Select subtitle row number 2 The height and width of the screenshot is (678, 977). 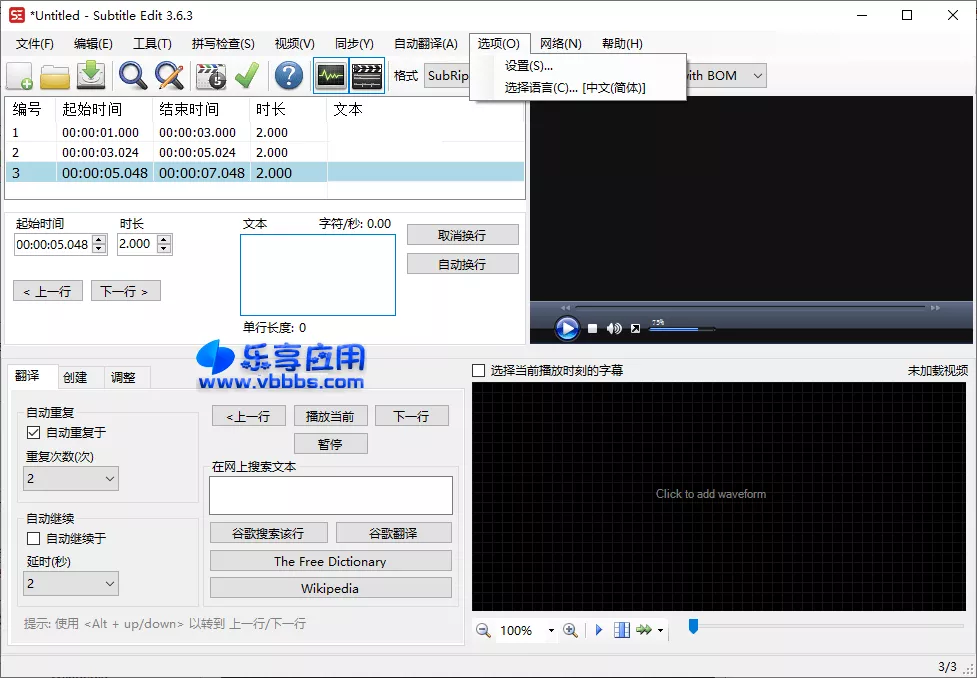100,152
